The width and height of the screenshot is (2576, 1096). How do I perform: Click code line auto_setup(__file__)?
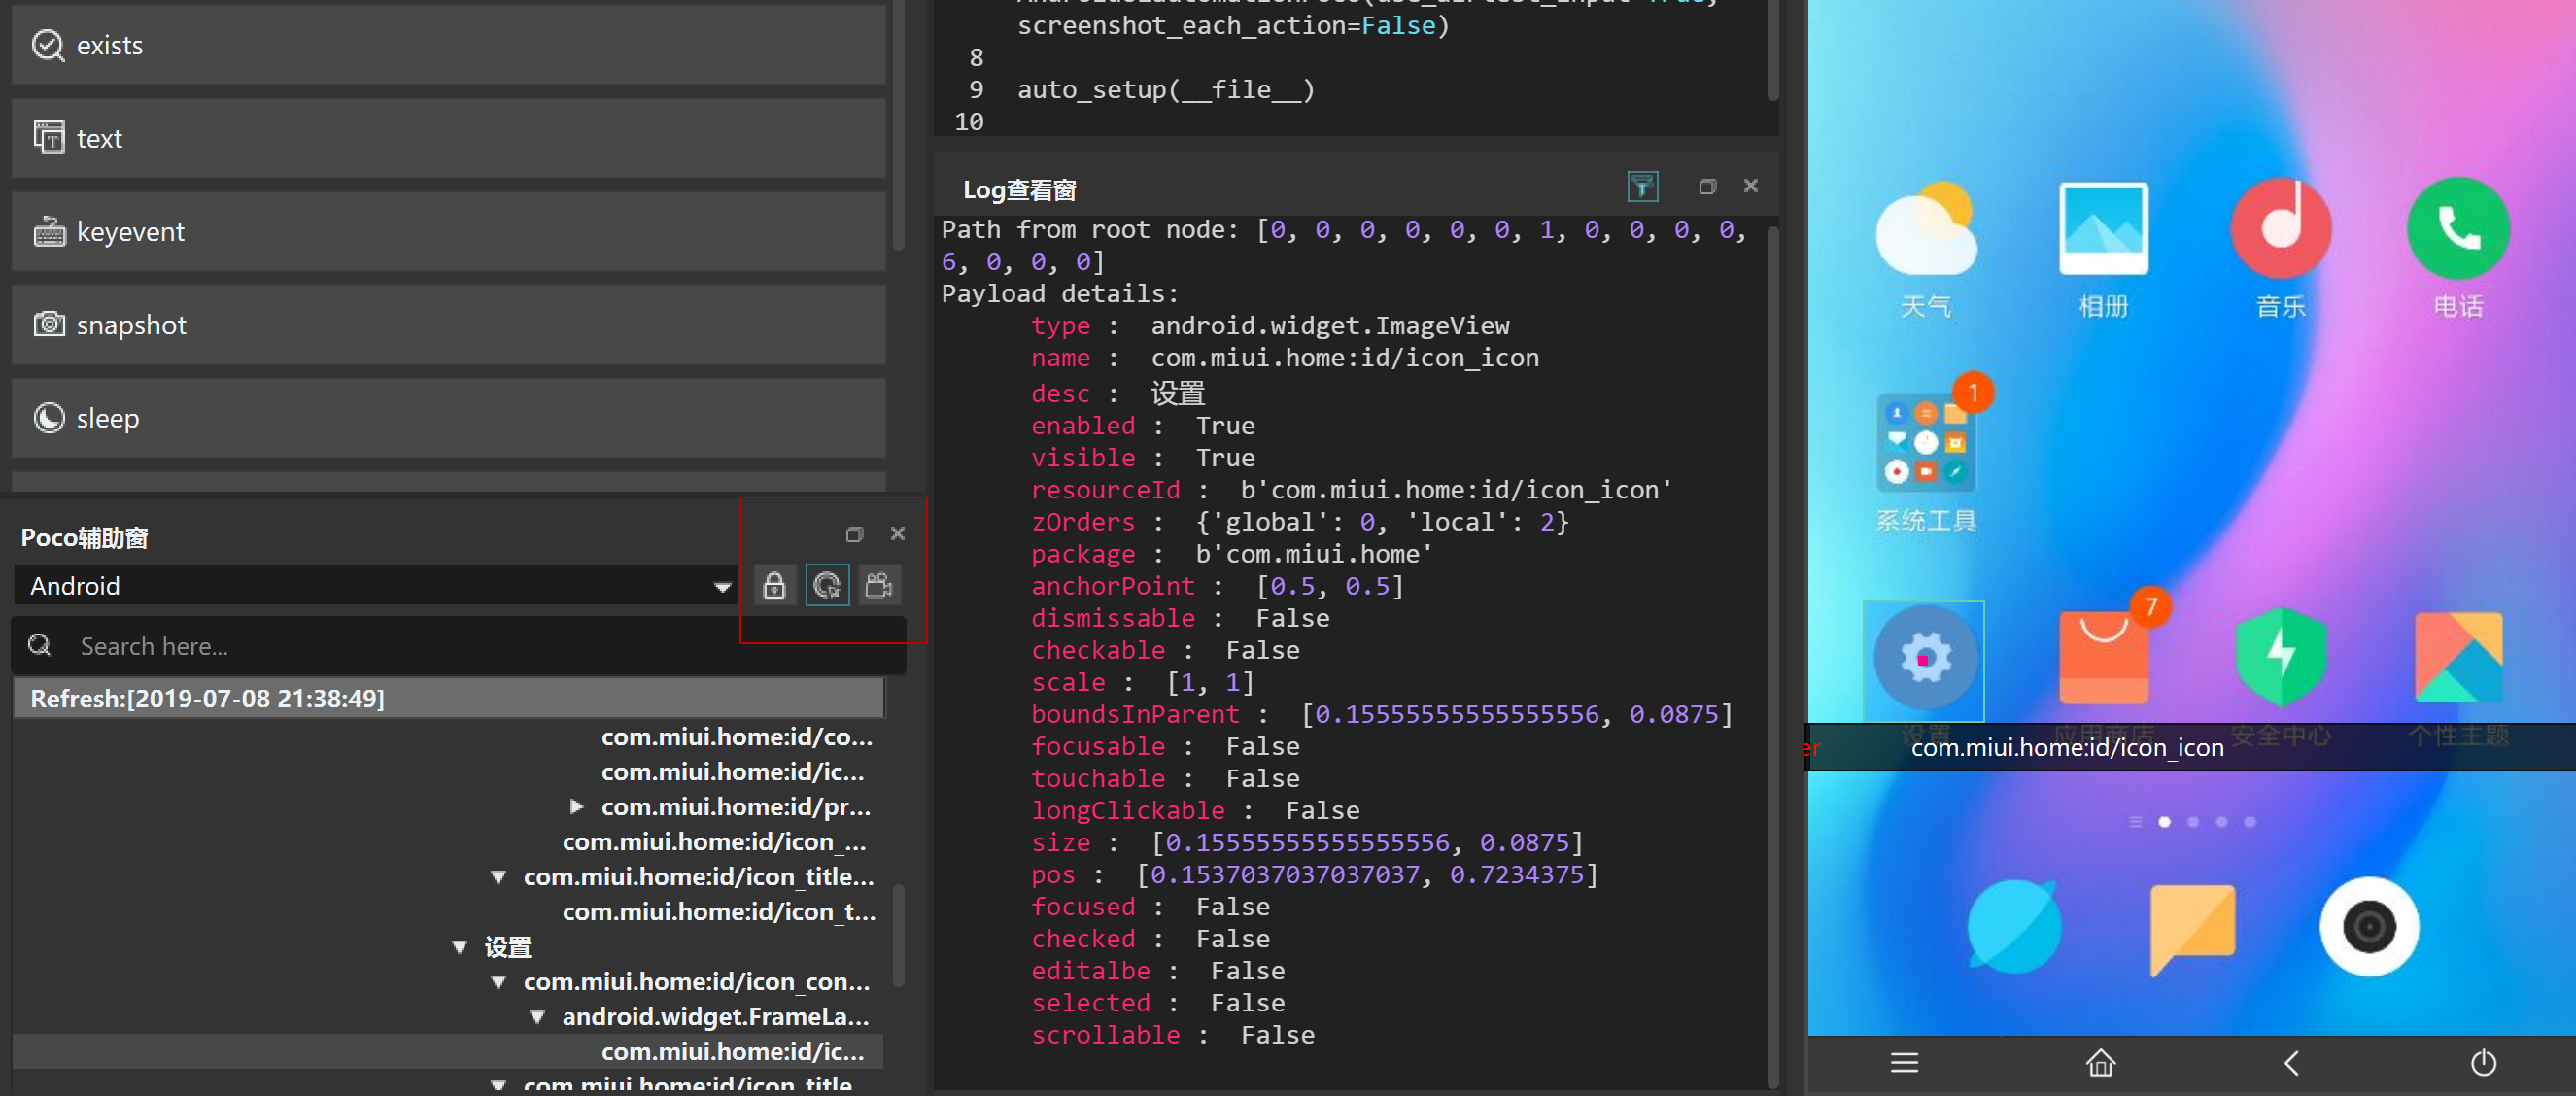(1166, 90)
